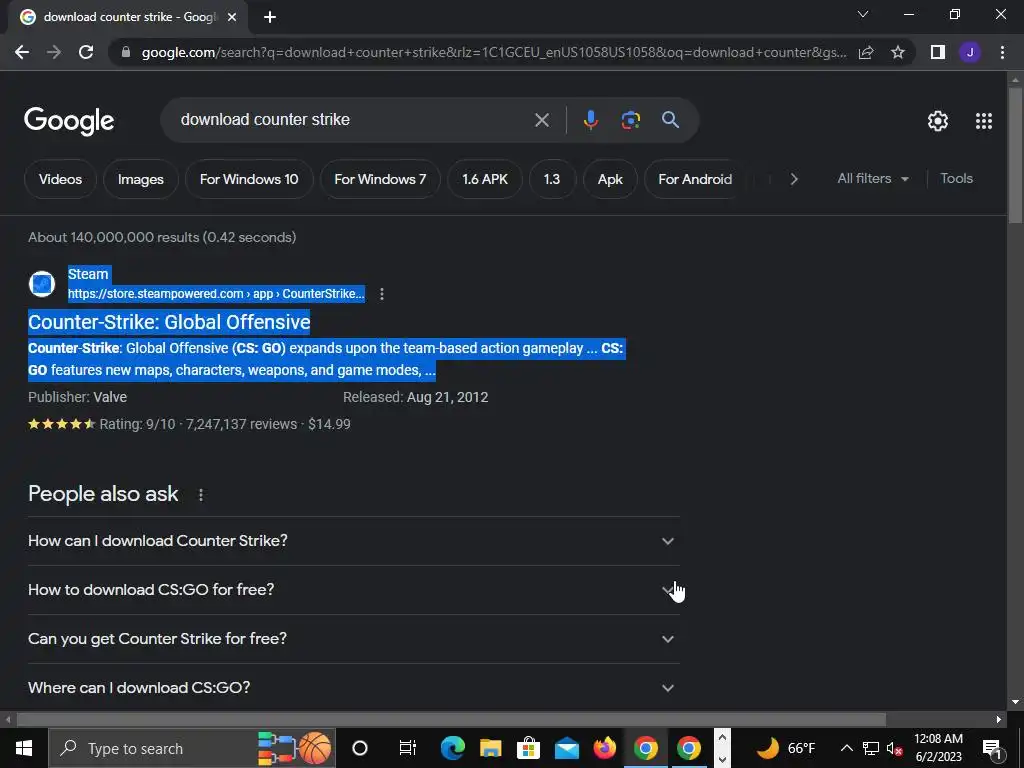1024x768 pixels.
Task: Select 1.3 filter chip
Action: [552, 179]
